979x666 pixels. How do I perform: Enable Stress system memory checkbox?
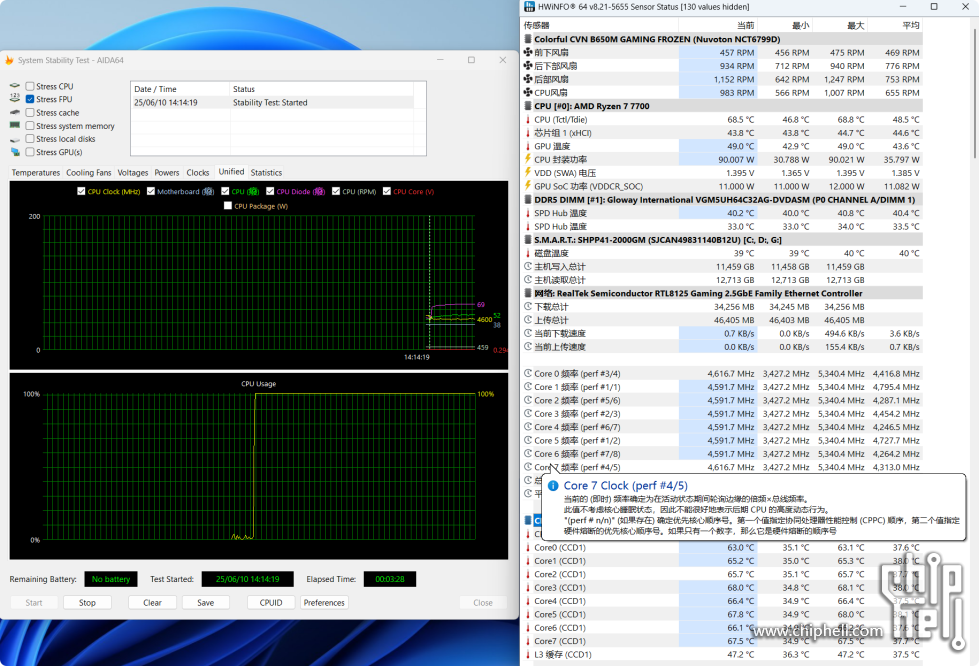tap(30, 125)
